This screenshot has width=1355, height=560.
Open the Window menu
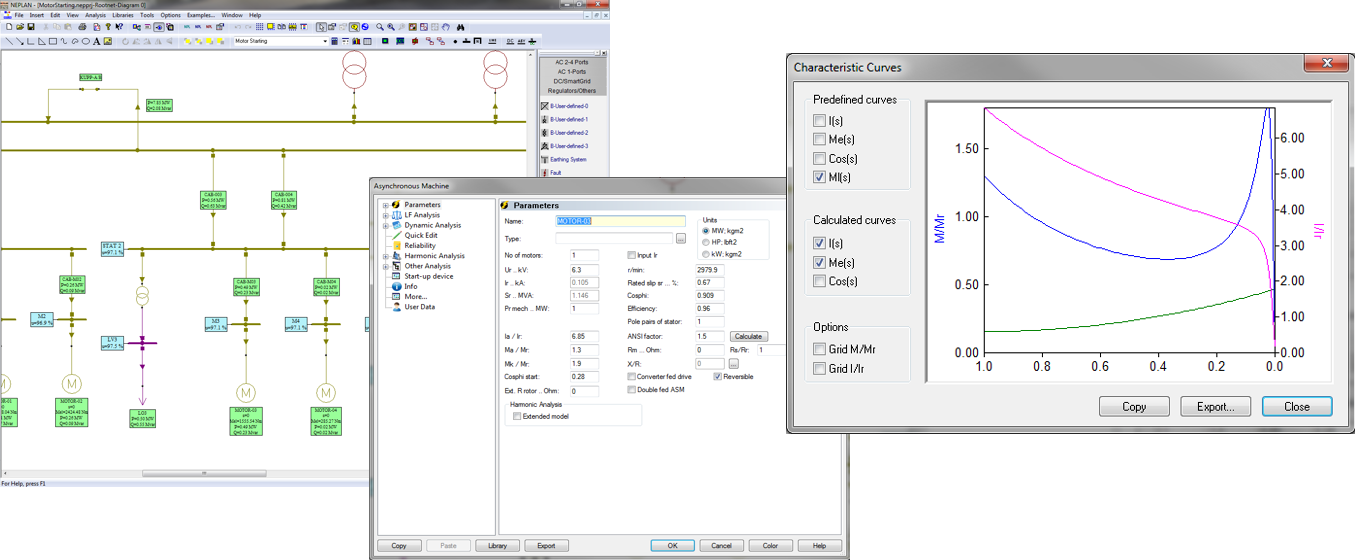pyautogui.click(x=232, y=16)
